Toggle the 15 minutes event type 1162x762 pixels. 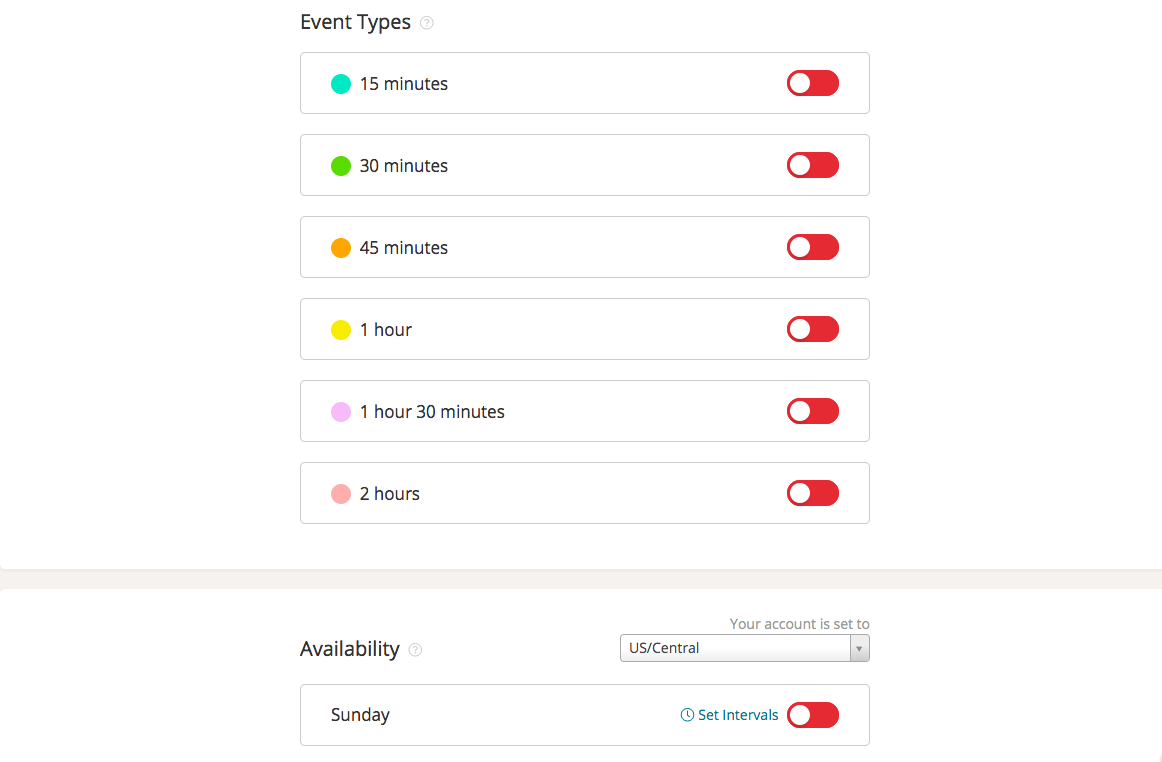tap(812, 83)
